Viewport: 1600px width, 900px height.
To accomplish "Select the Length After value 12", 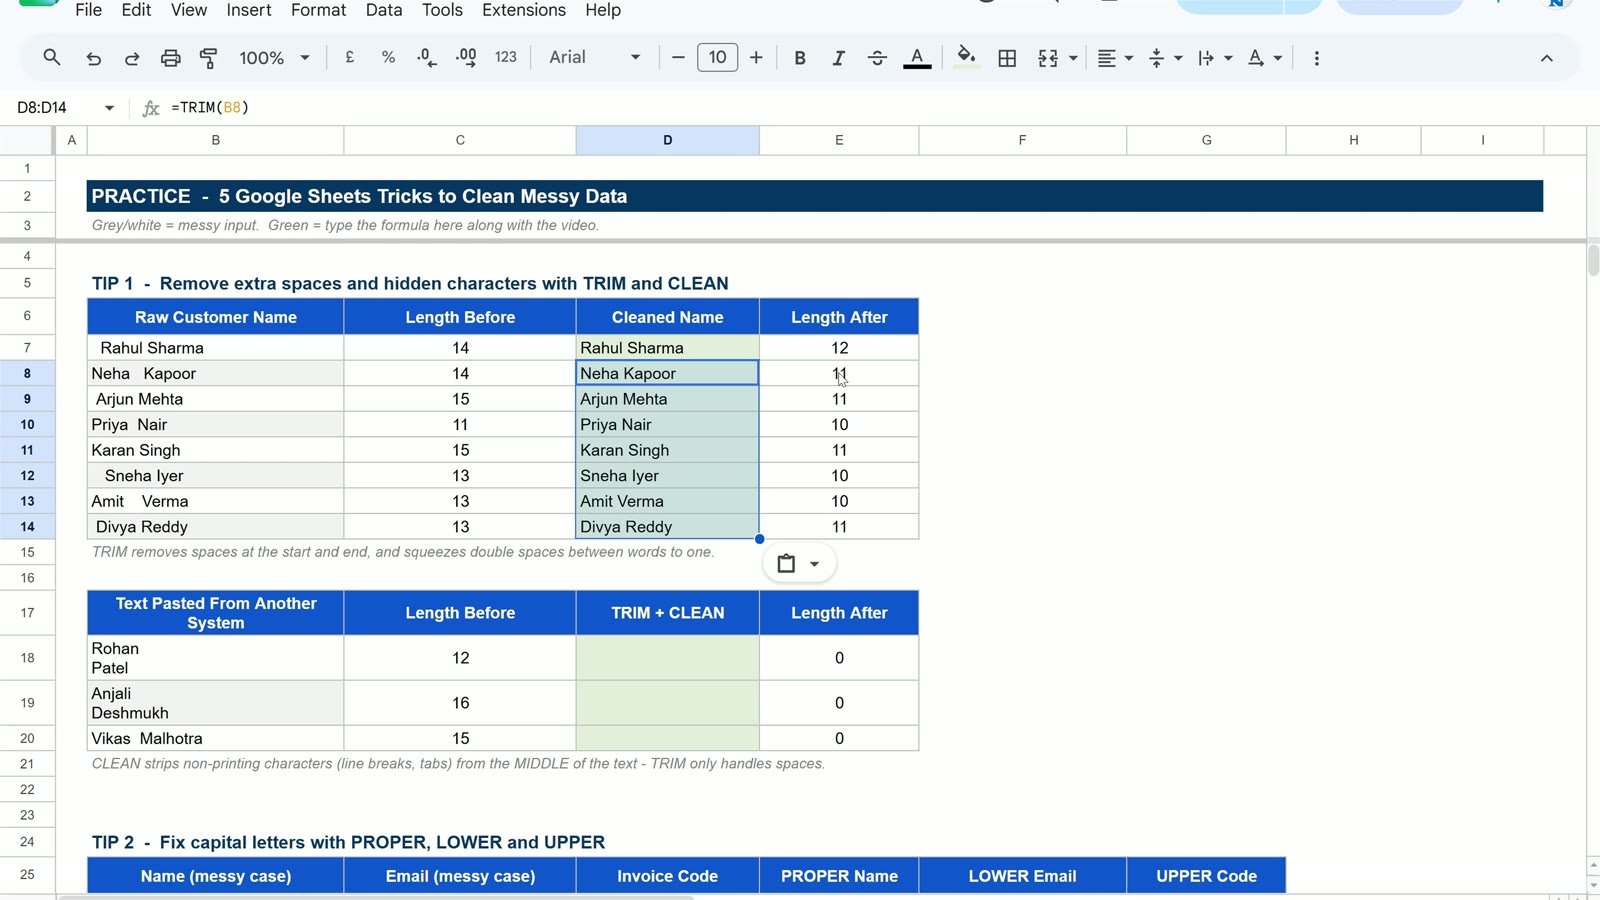I will [x=839, y=348].
